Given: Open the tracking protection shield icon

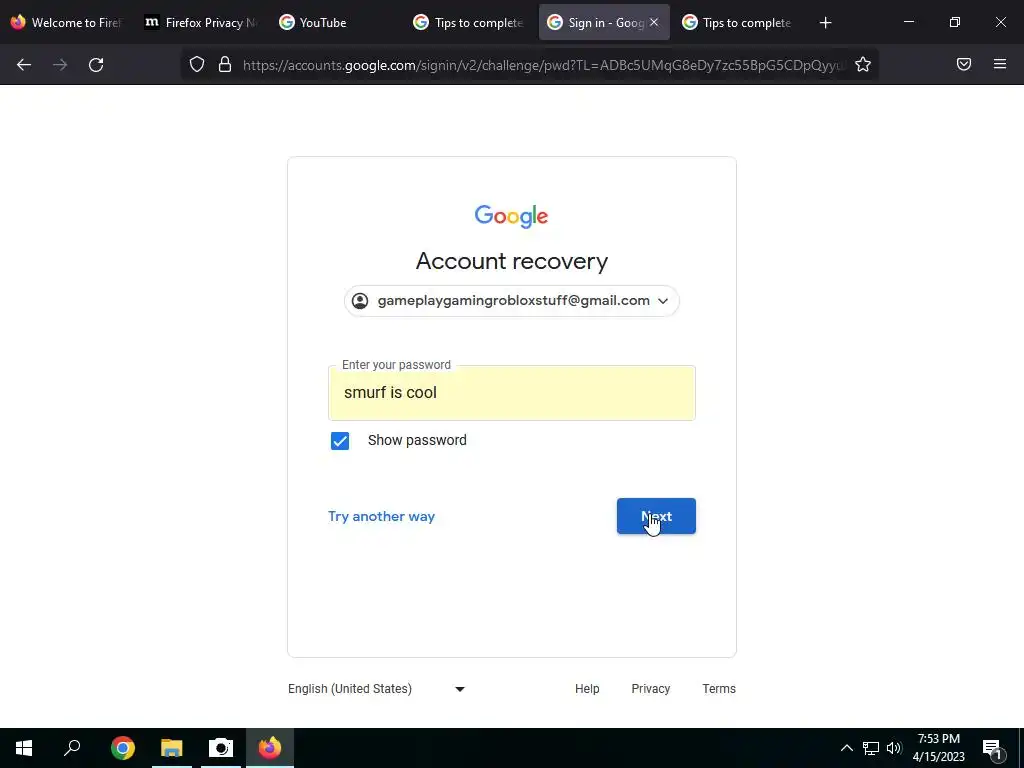Looking at the screenshot, I should coord(197,64).
